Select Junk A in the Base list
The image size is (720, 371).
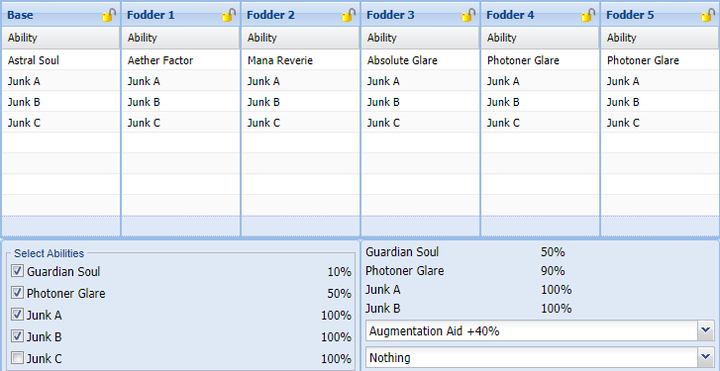pyautogui.click(x=61, y=81)
